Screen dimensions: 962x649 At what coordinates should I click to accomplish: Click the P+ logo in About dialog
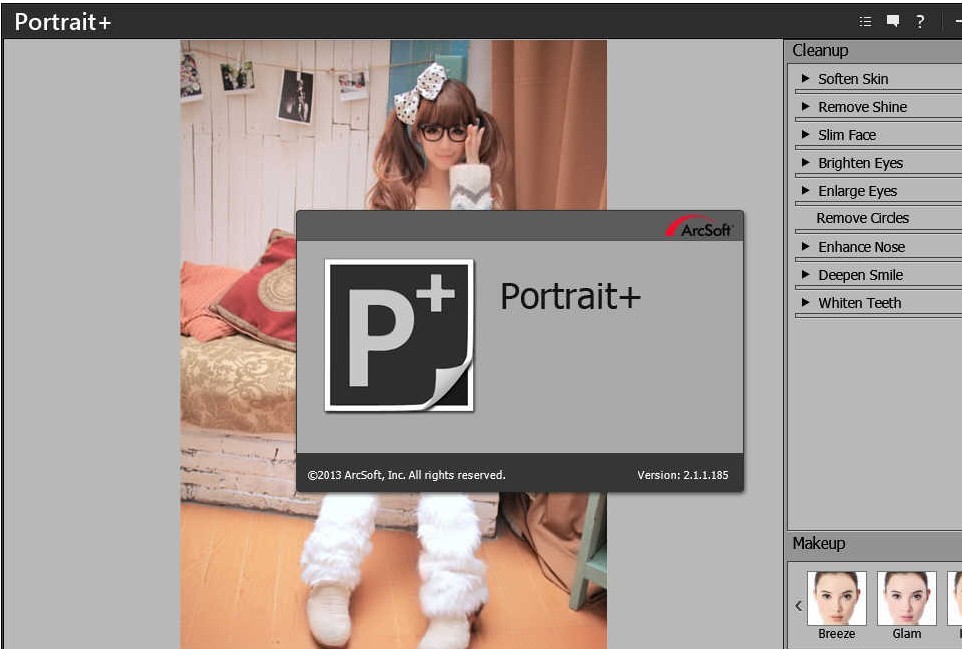[399, 335]
